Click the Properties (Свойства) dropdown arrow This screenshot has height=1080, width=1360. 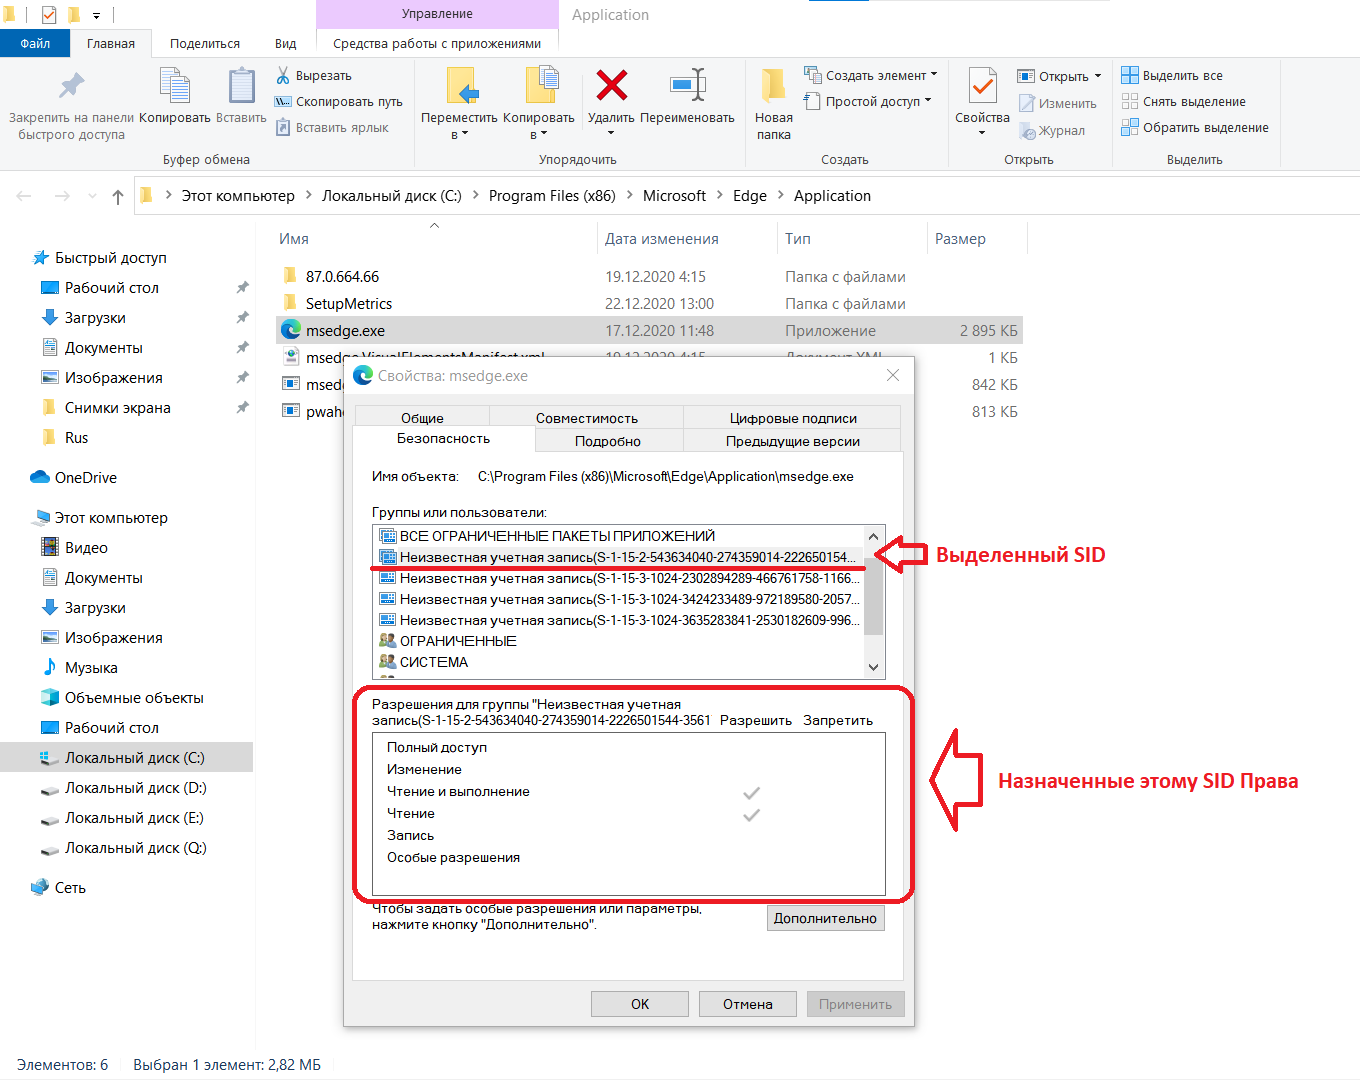[x=982, y=133]
